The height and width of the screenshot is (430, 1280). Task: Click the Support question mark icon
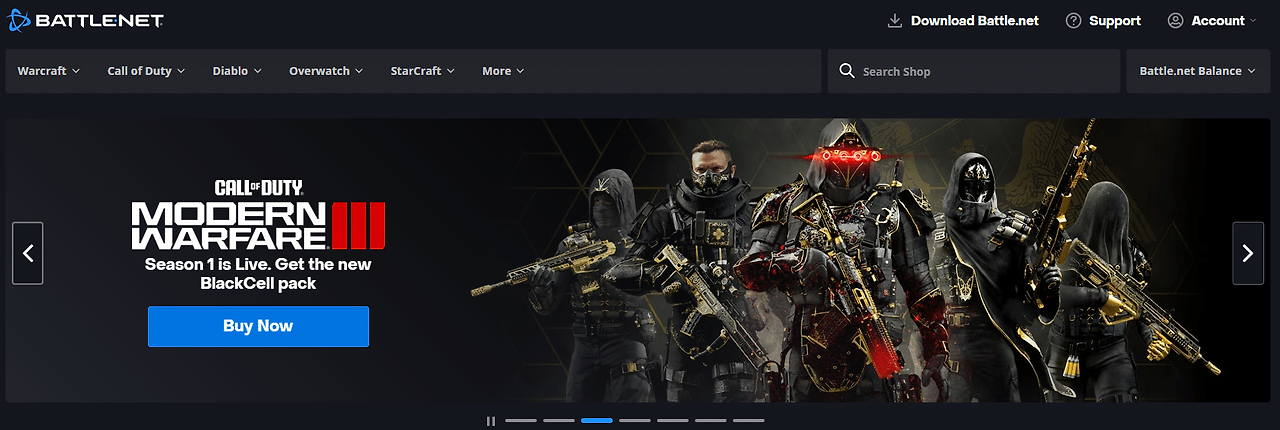1074,20
